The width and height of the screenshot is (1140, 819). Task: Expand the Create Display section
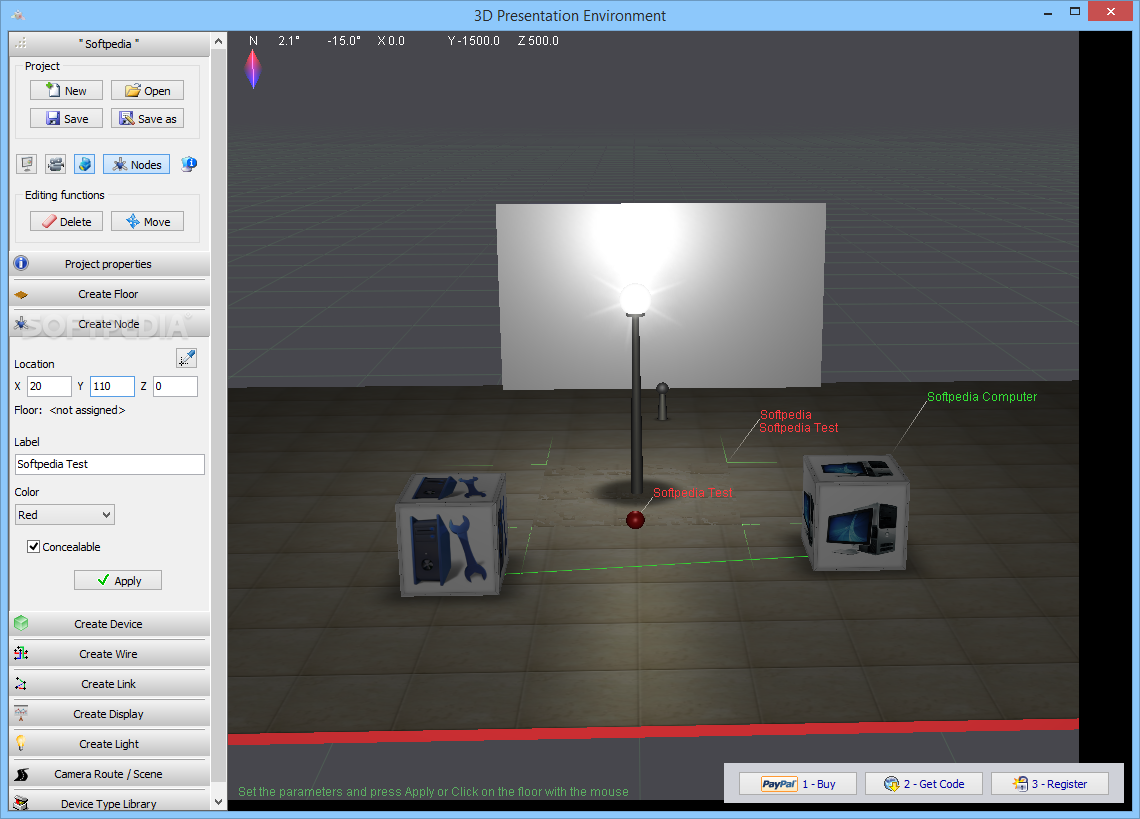(109, 714)
